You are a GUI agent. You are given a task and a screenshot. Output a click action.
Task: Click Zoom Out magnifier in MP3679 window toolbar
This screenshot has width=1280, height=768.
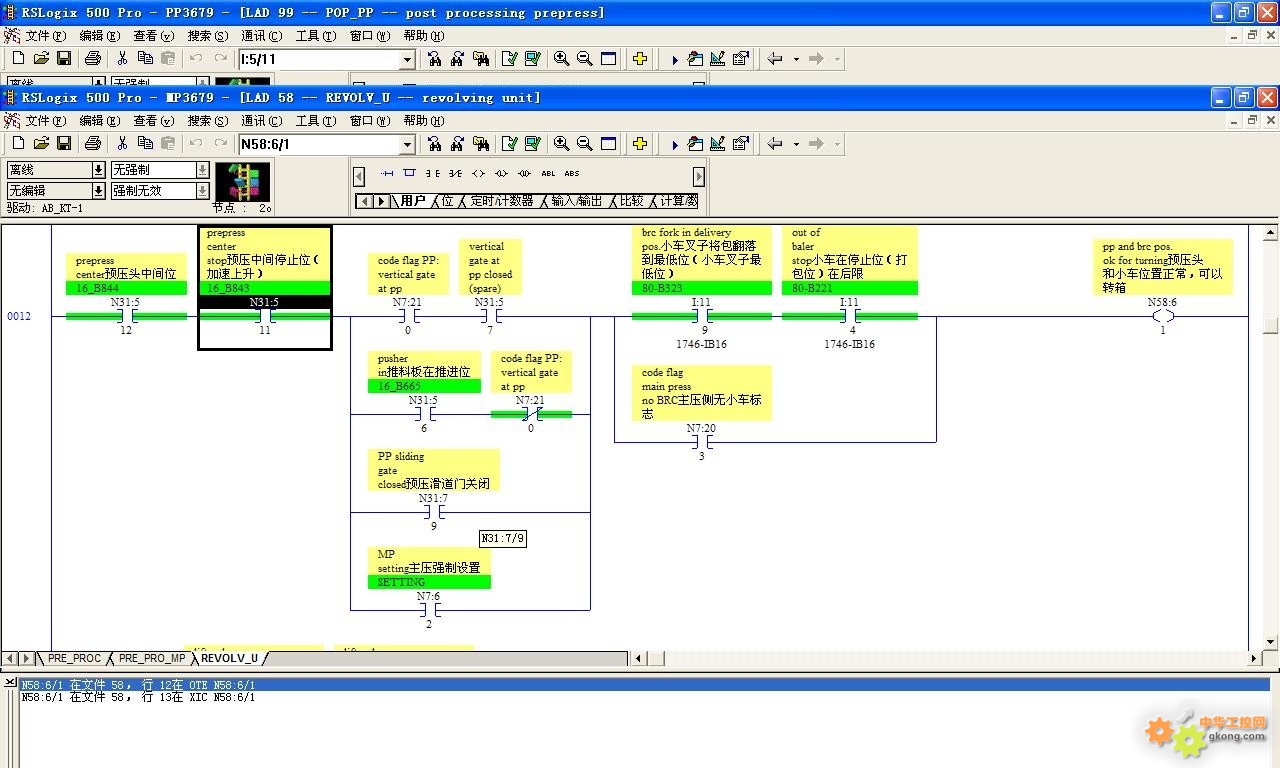click(x=585, y=143)
